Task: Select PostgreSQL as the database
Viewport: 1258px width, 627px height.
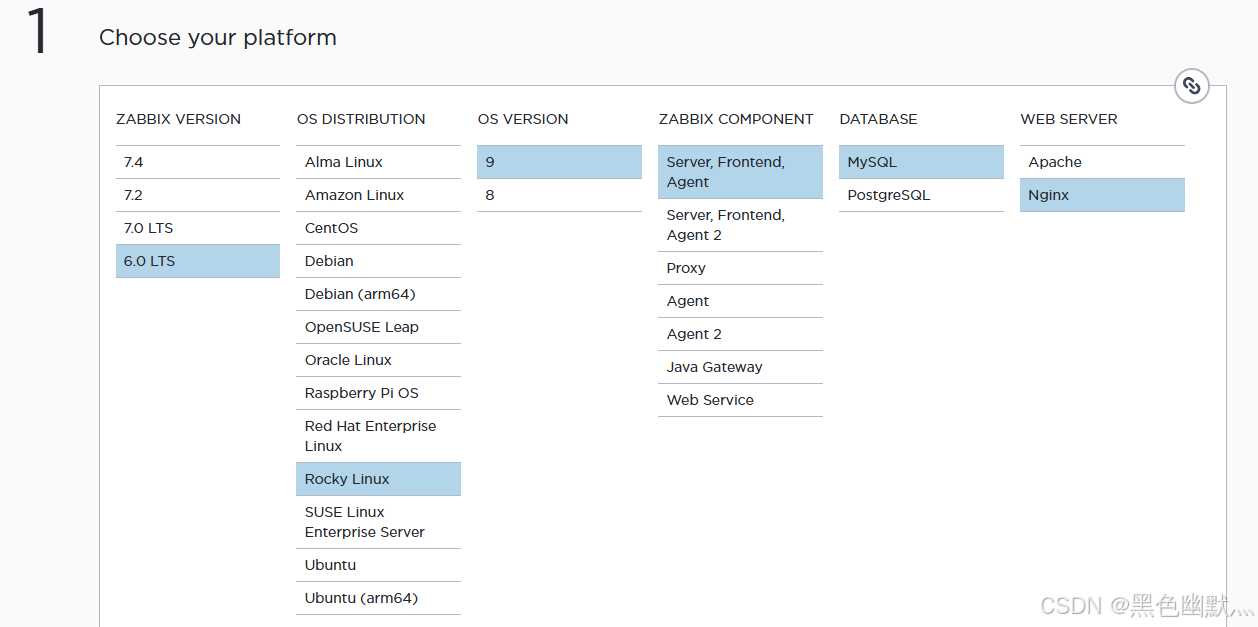Action: (922, 195)
